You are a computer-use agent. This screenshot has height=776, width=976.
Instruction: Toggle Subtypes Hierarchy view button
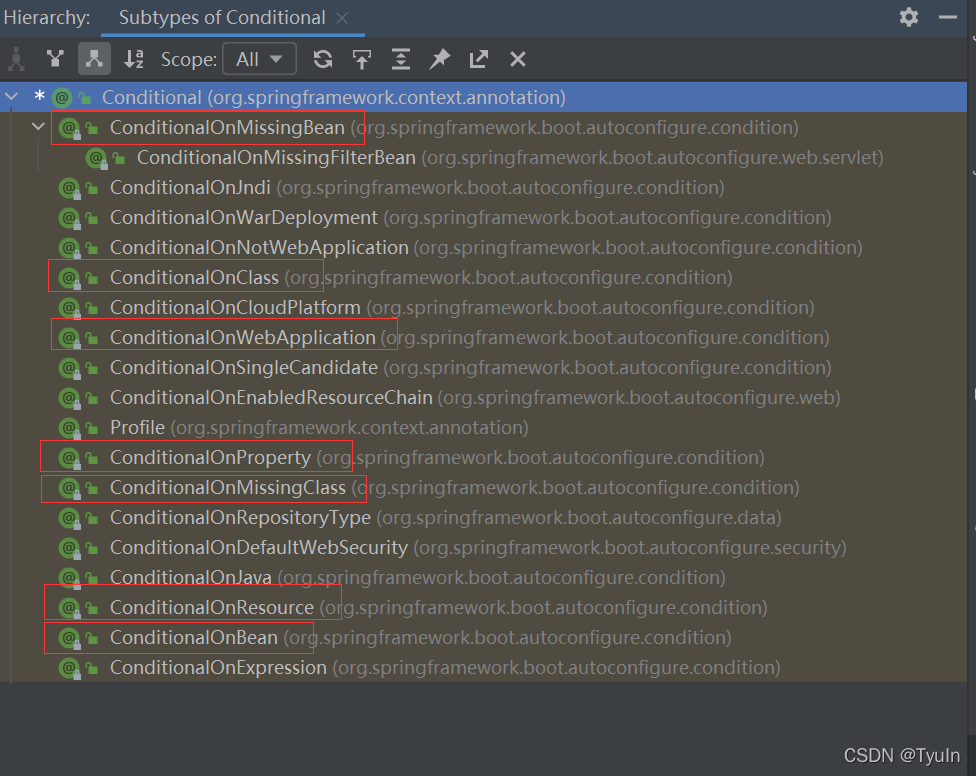pos(94,59)
